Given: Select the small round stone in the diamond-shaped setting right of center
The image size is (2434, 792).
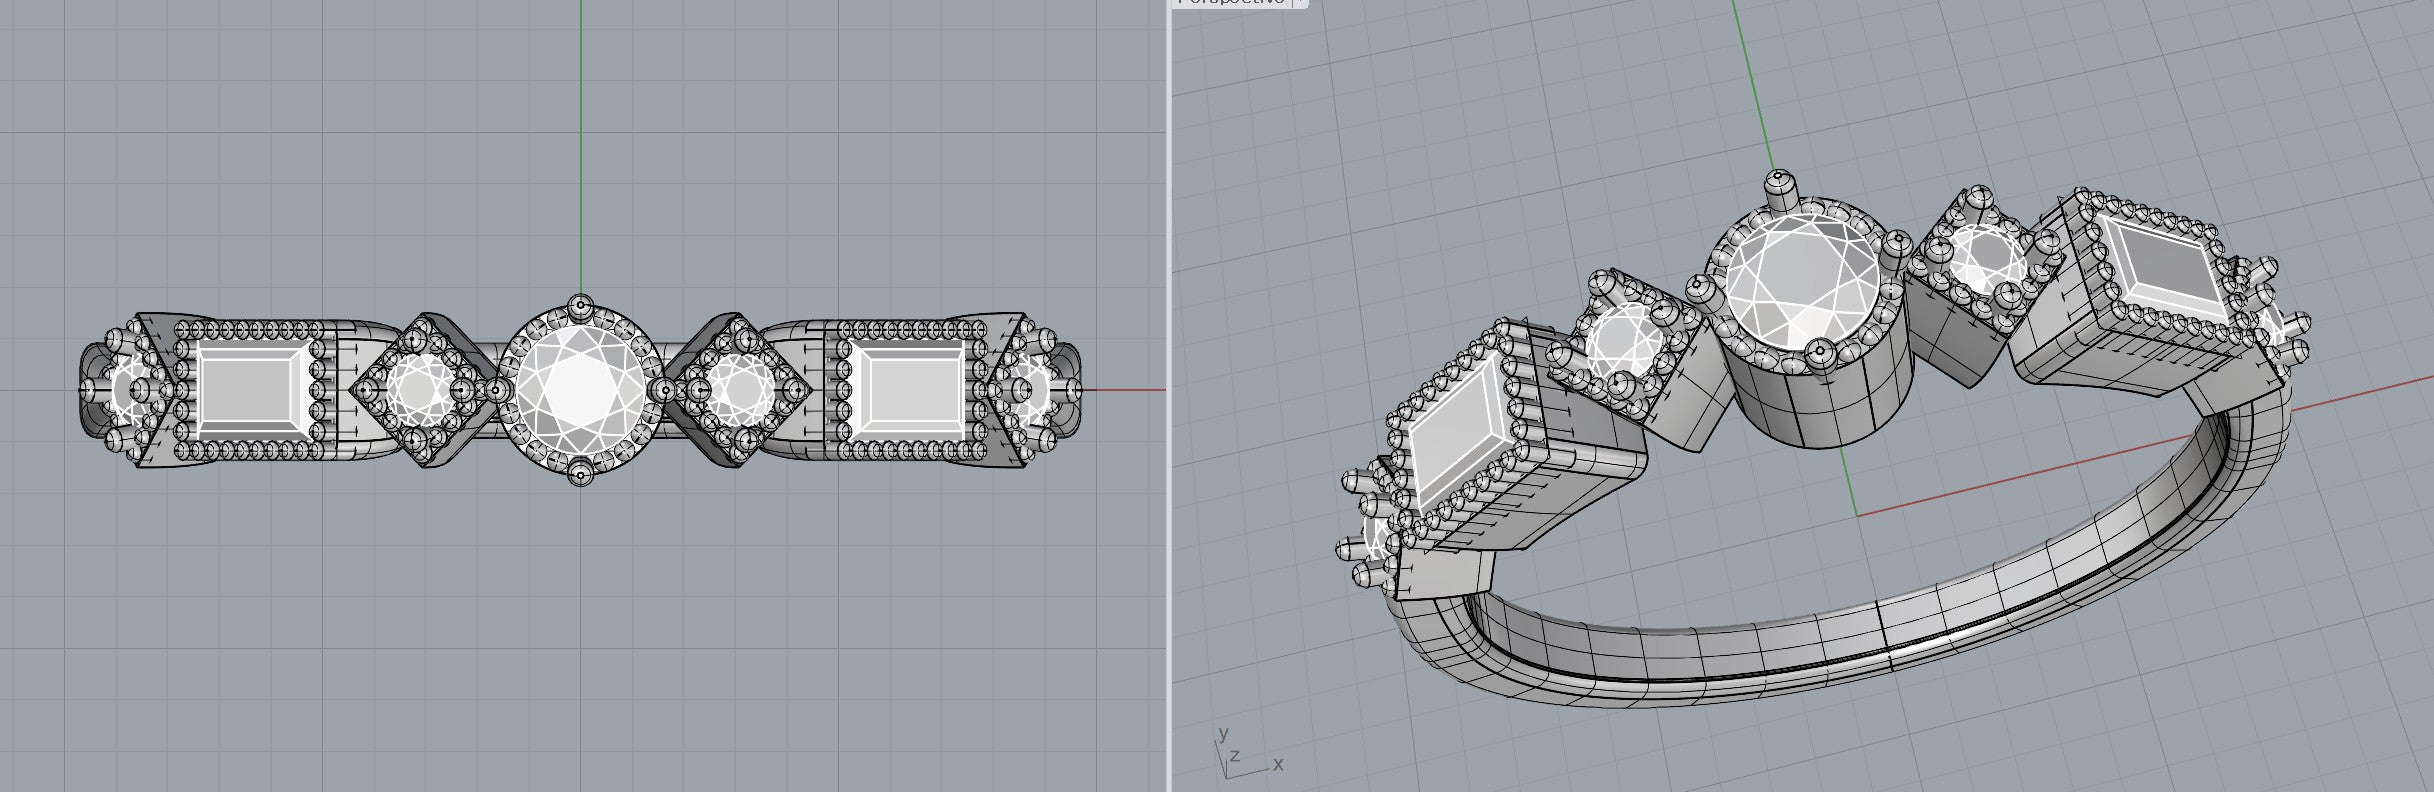Looking at the screenshot, I should coord(742,390).
